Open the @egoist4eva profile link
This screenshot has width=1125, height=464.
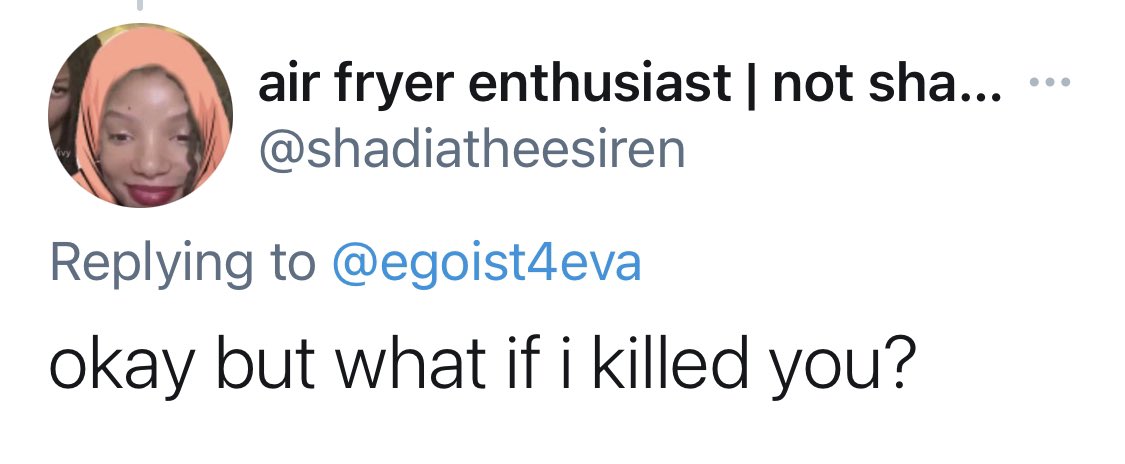pyautogui.click(x=484, y=263)
